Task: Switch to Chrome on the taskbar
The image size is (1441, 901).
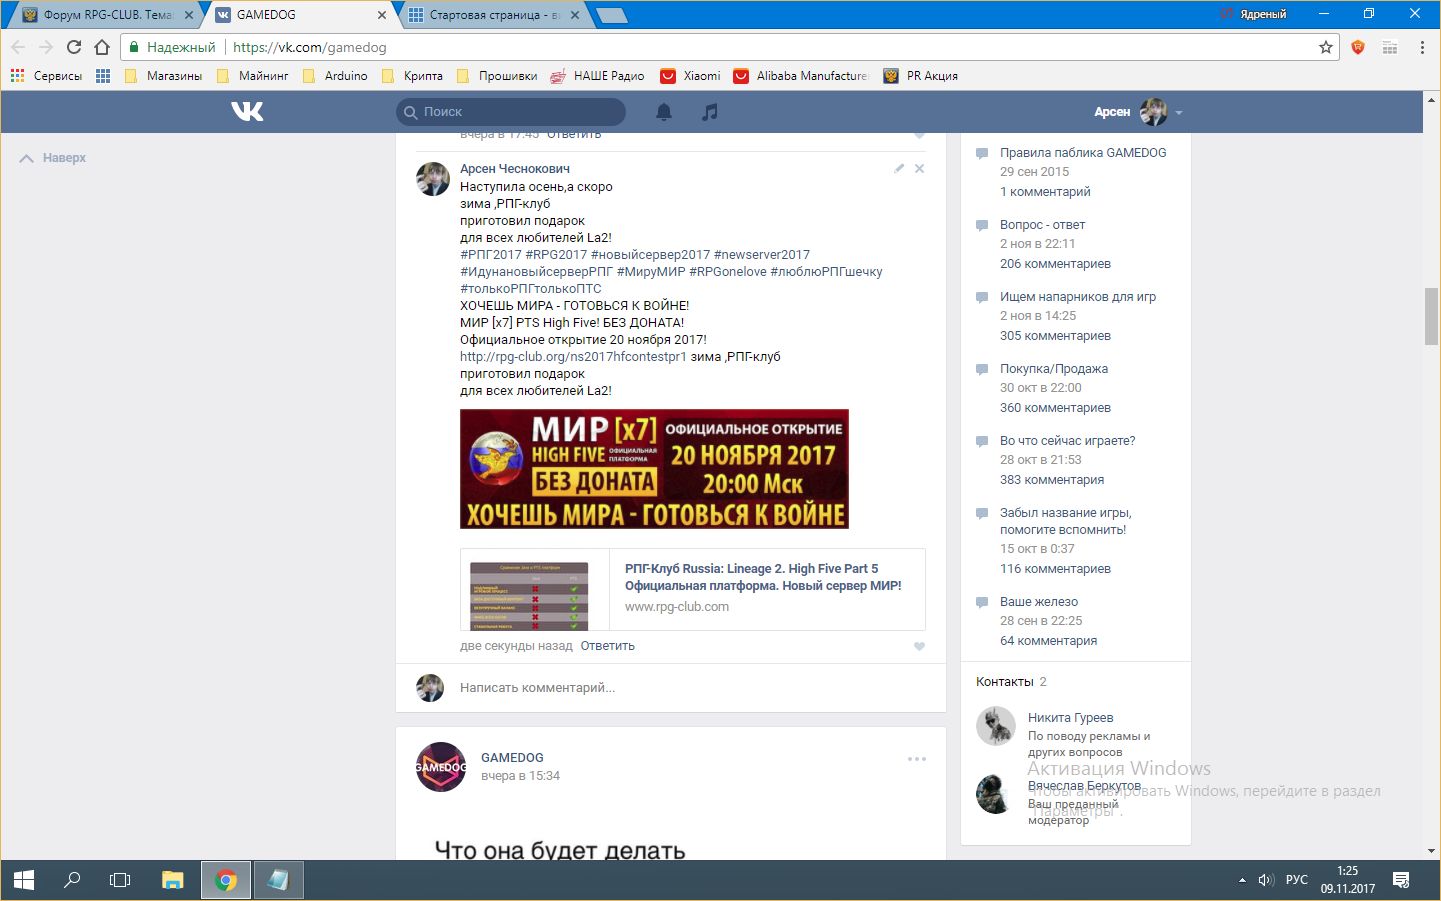Action: point(226,880)
